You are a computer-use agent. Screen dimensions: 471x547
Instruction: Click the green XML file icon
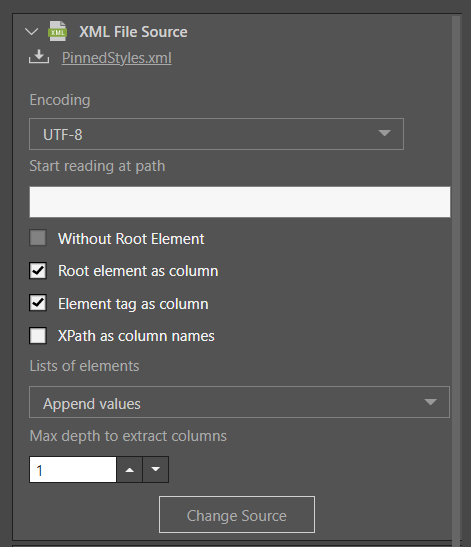(58, 31)
